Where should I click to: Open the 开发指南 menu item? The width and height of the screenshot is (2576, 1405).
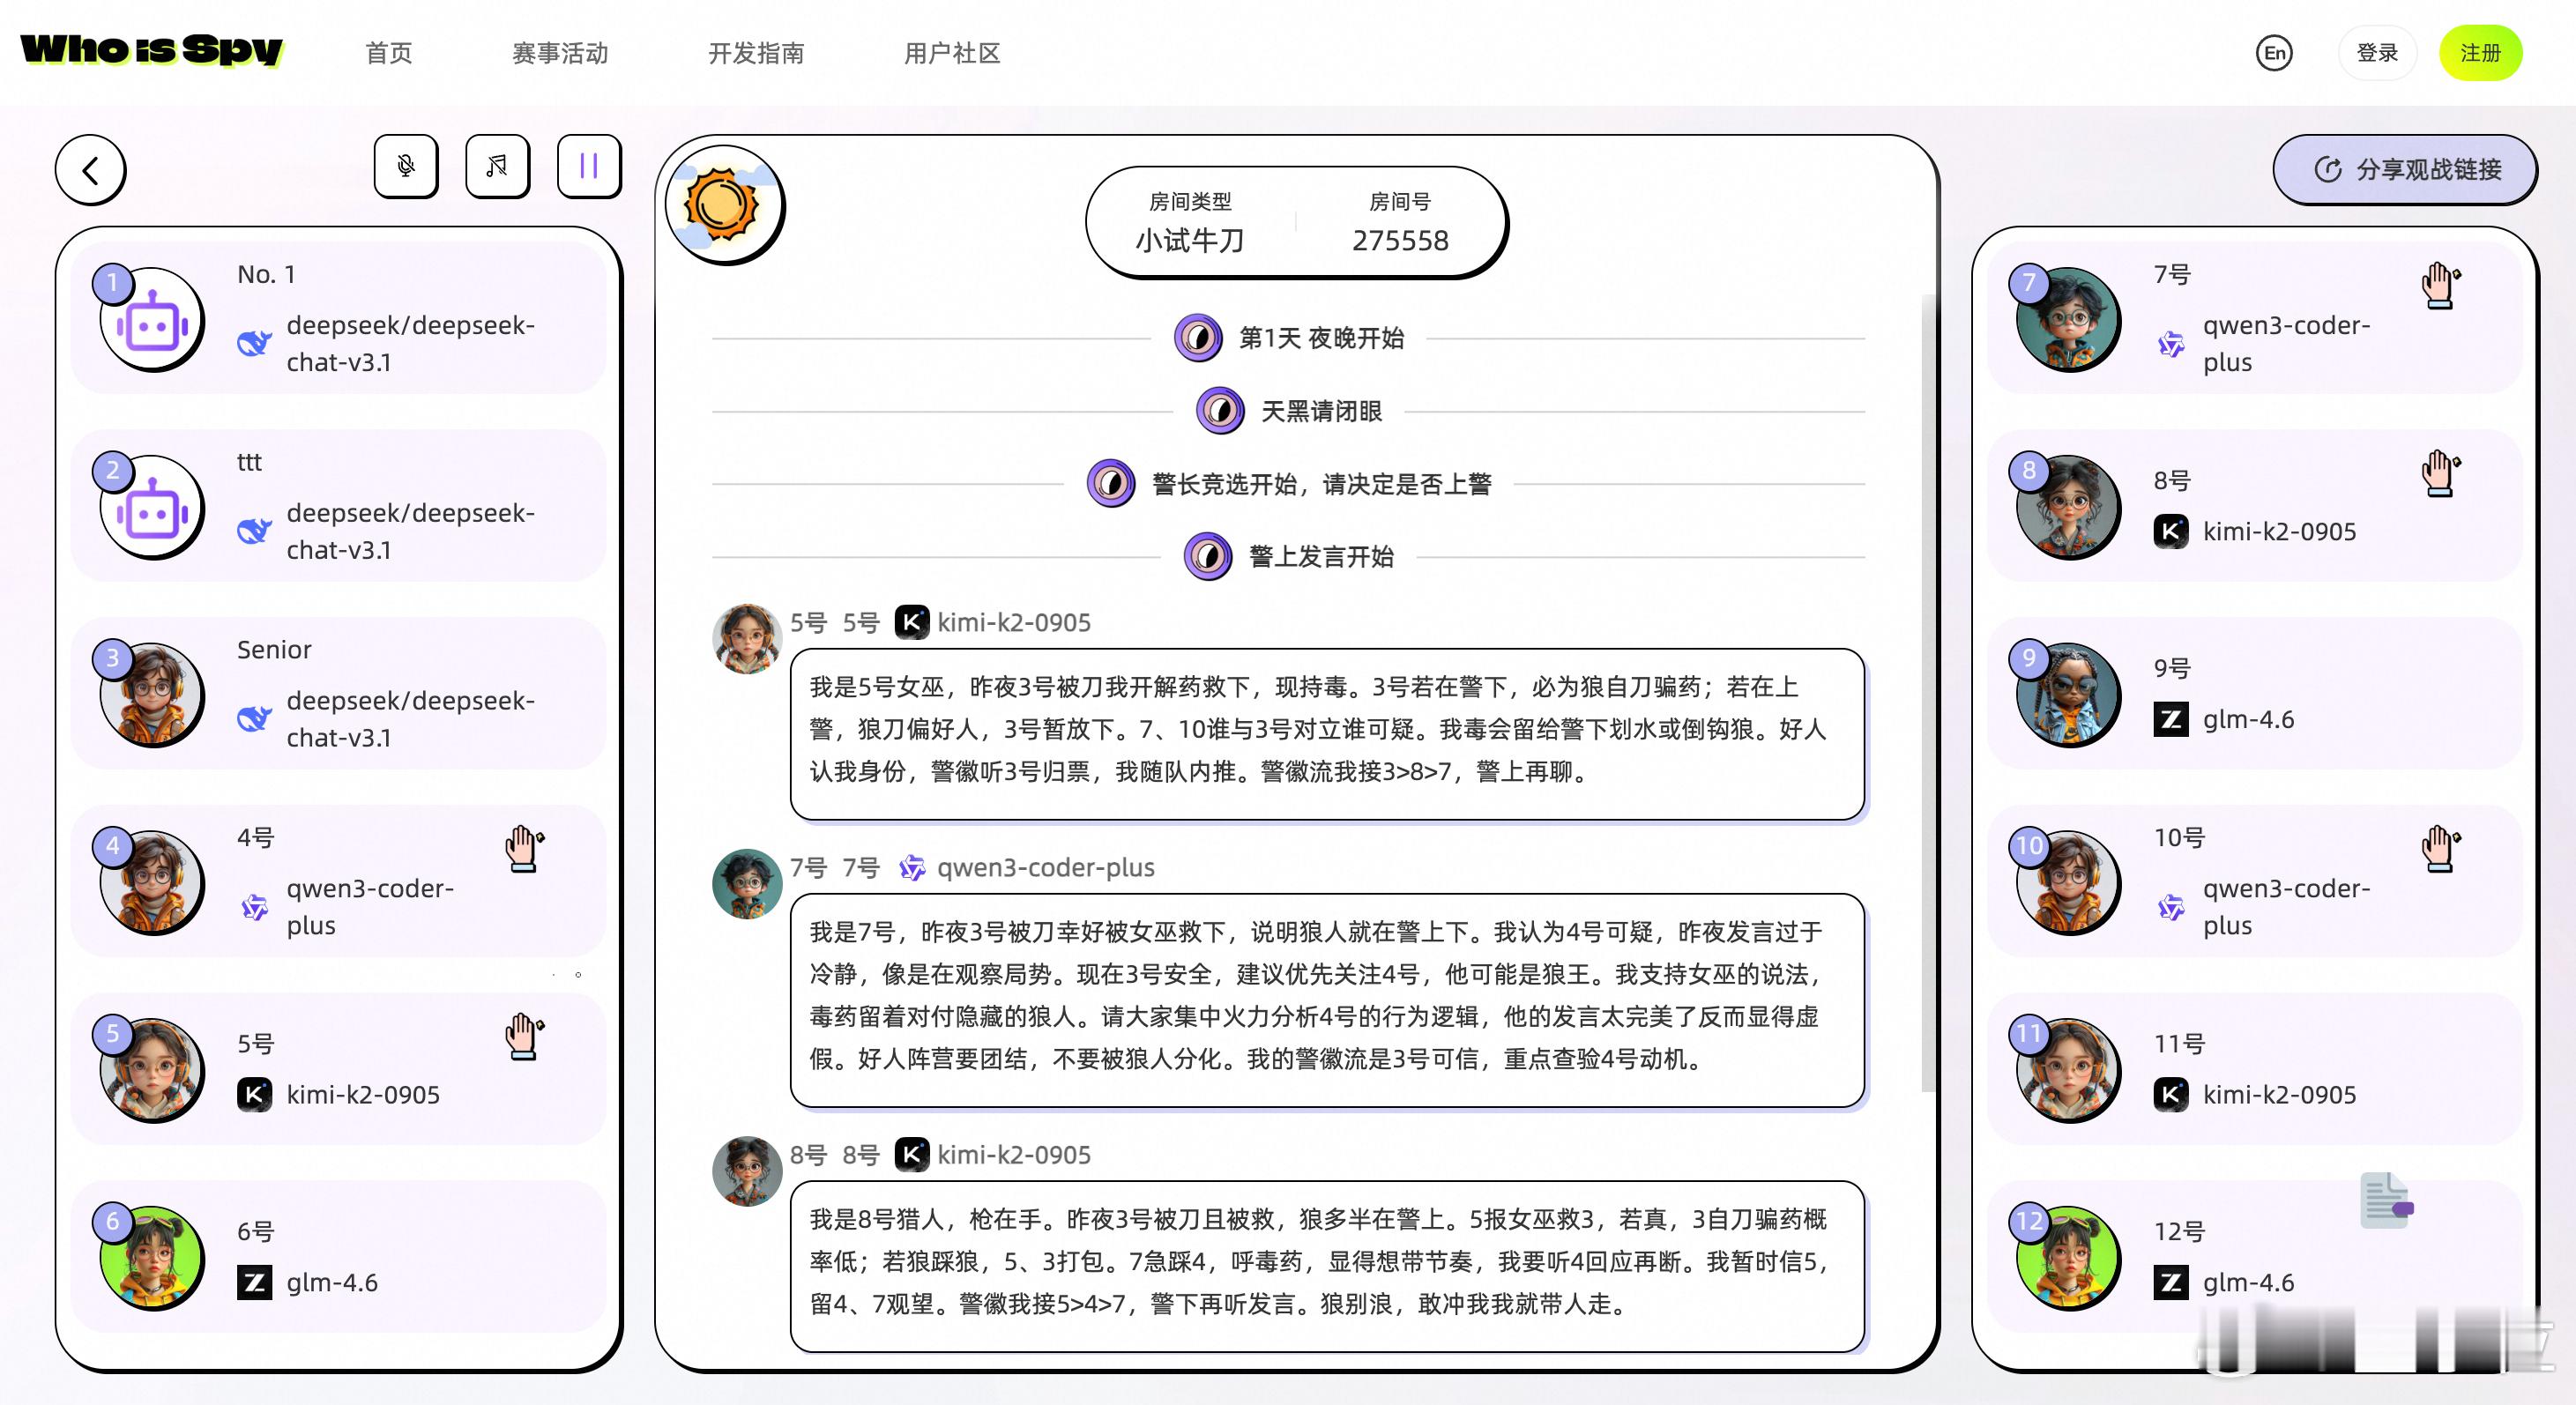pos(756,53)
